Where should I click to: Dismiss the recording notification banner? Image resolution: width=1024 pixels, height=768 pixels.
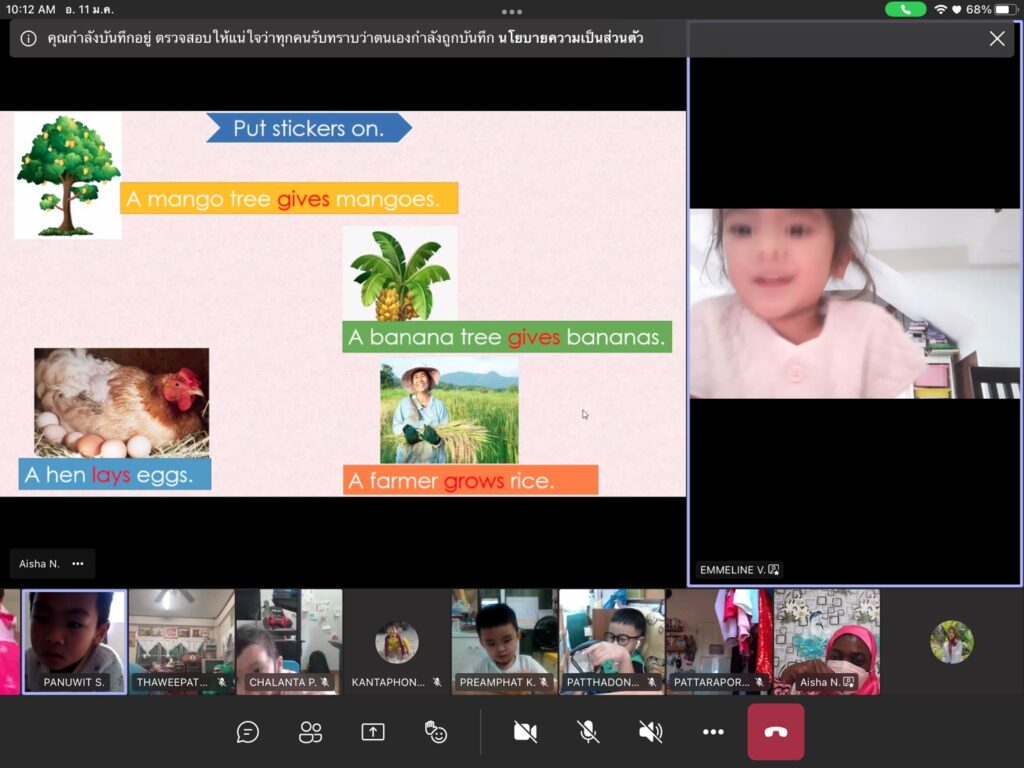click(997, 39)
